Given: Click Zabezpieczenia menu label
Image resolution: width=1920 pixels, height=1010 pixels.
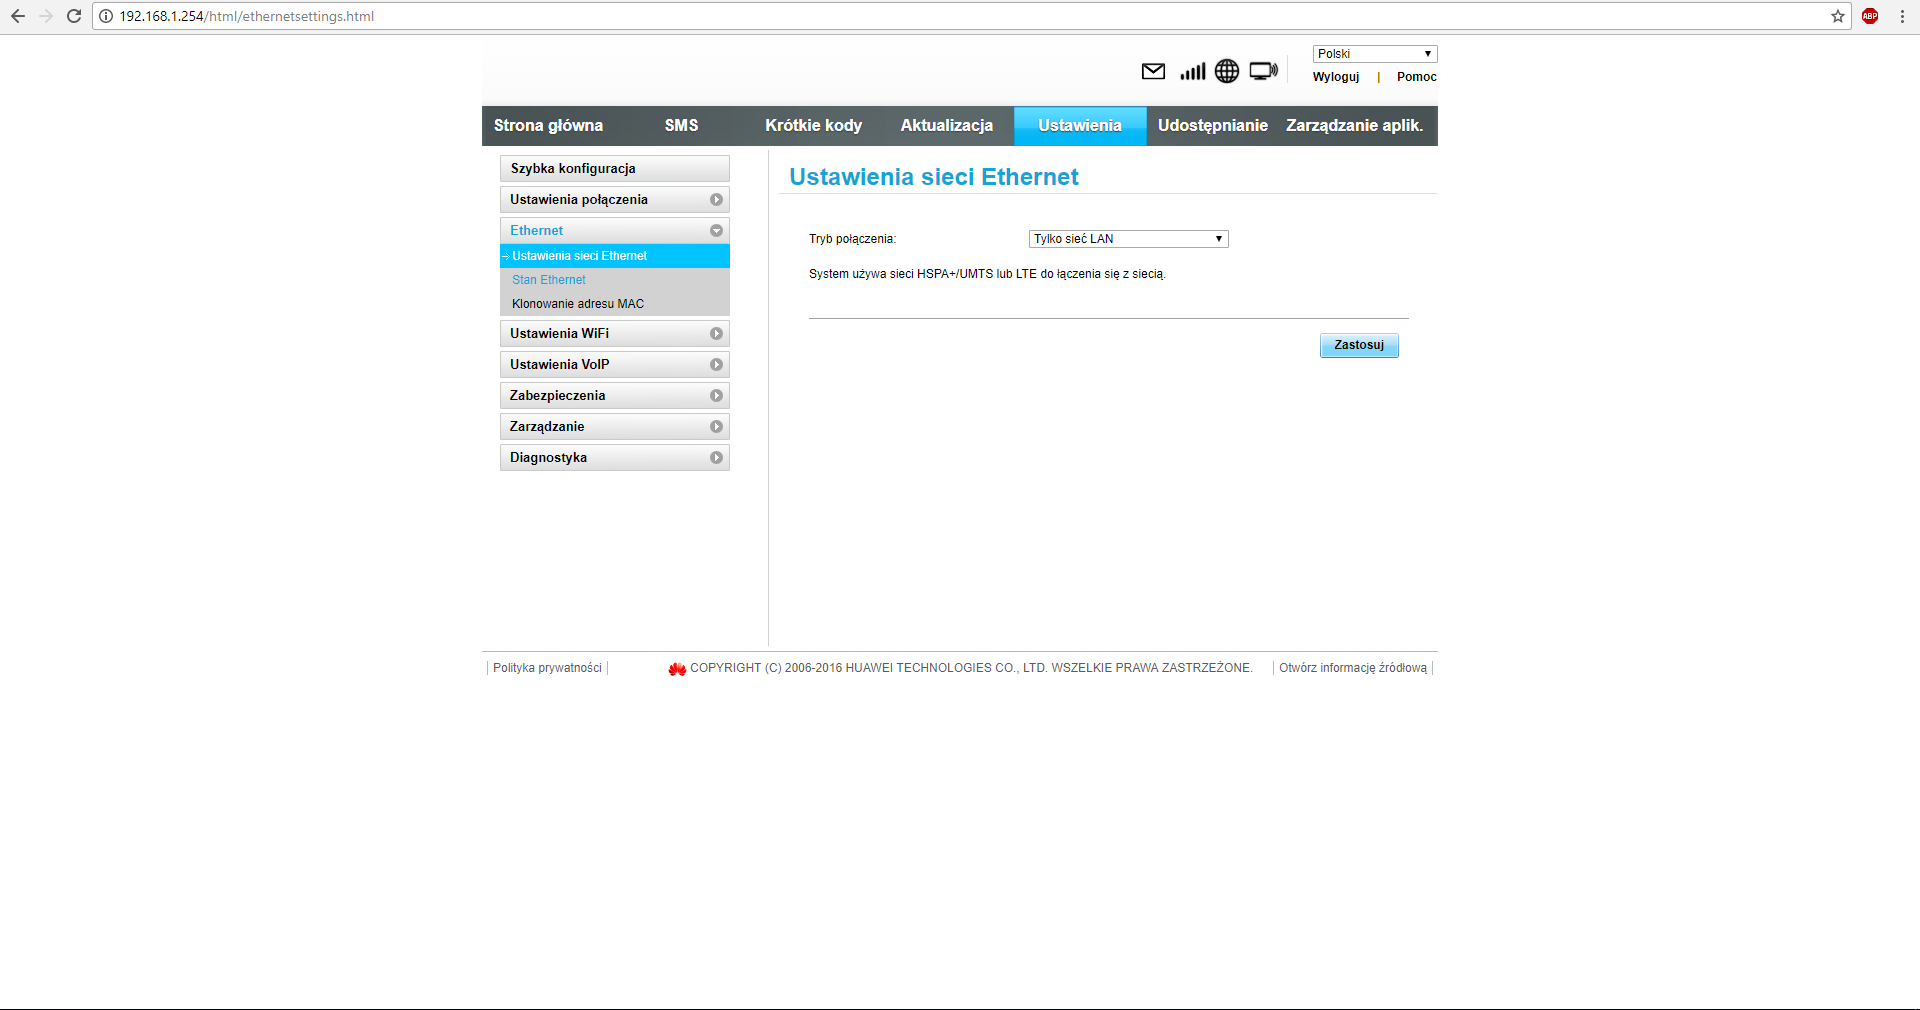Looking at the screenshot, I should (558, 396).
